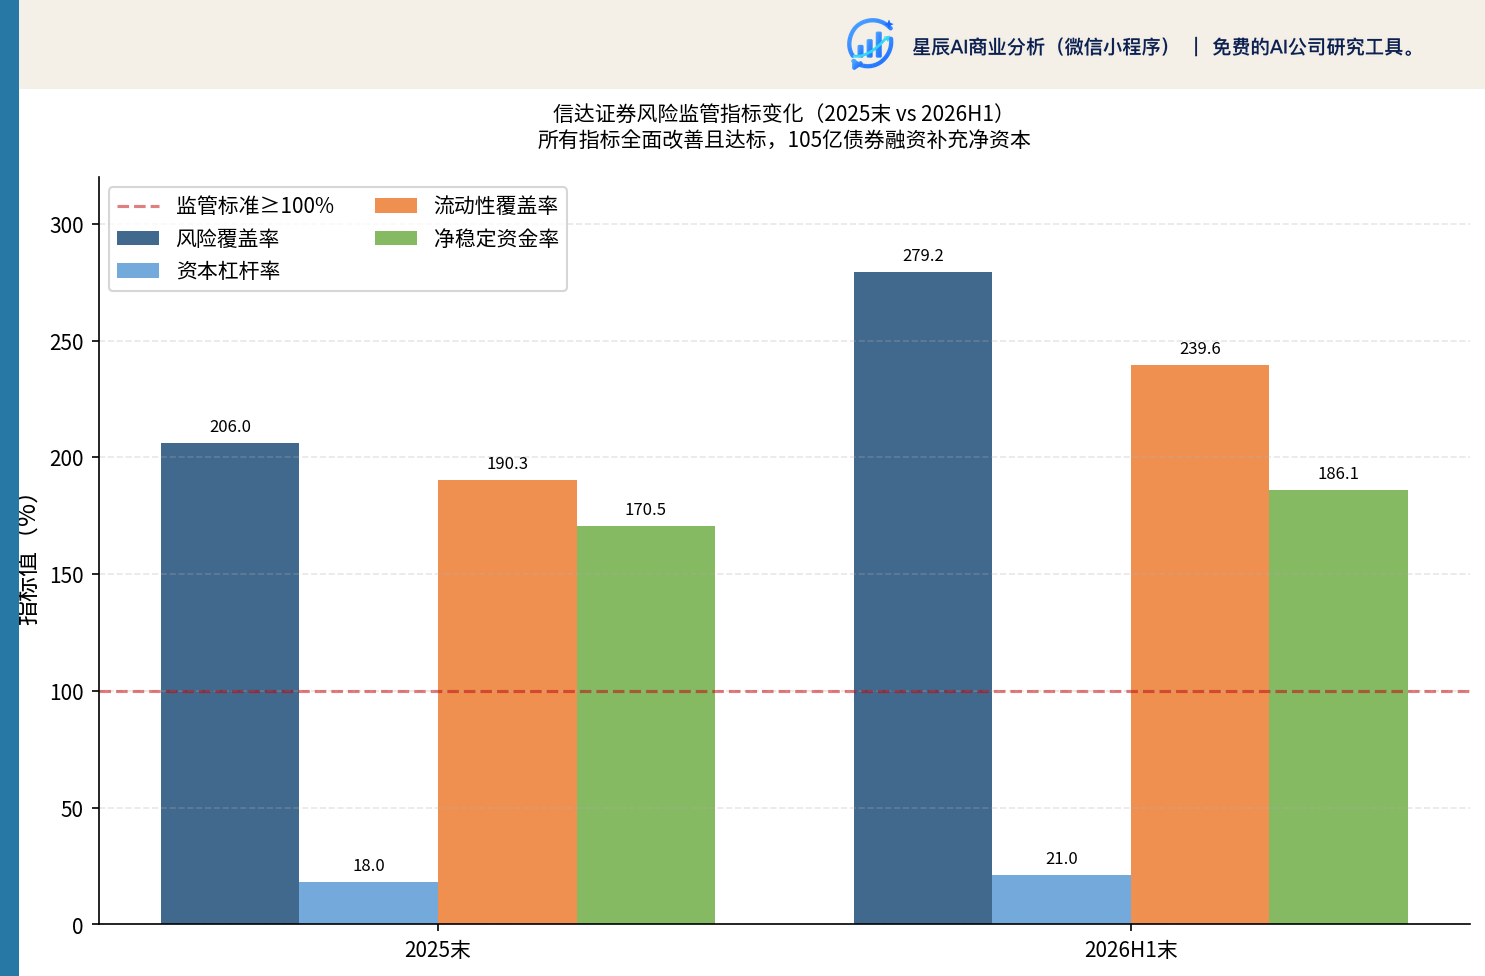Screen dimensions: 1485x976
Task: Click the 206.0 value label
Action: pyautogui.click(x=230, y=427)
